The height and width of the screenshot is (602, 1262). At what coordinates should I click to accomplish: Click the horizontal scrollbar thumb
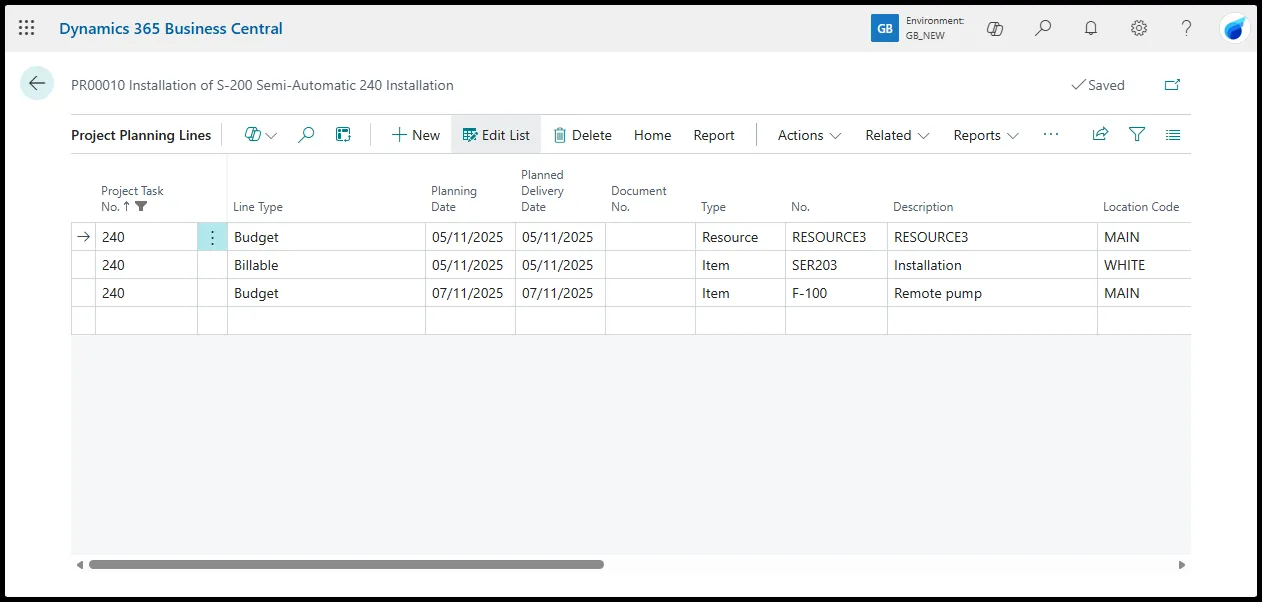click(346, 565)
